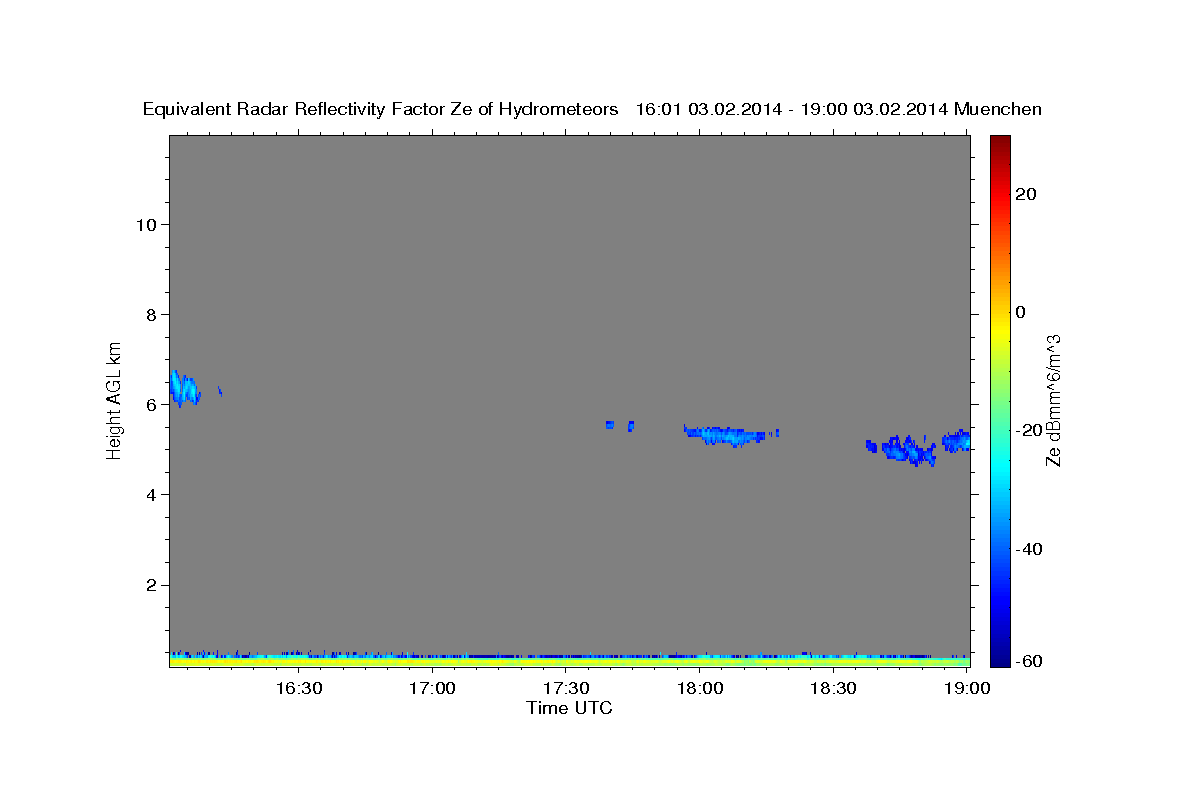Click the 18:30 time tick label

click(x=834, y=688)
